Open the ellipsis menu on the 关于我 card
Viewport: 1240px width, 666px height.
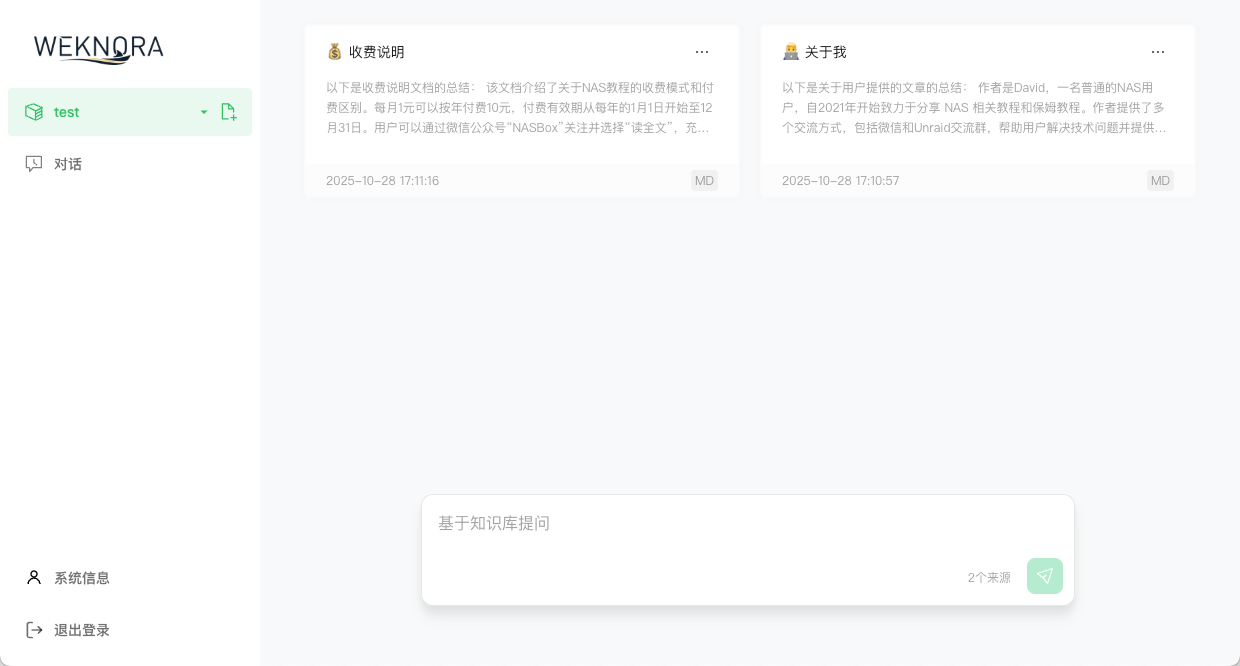tap(1158, 52)
